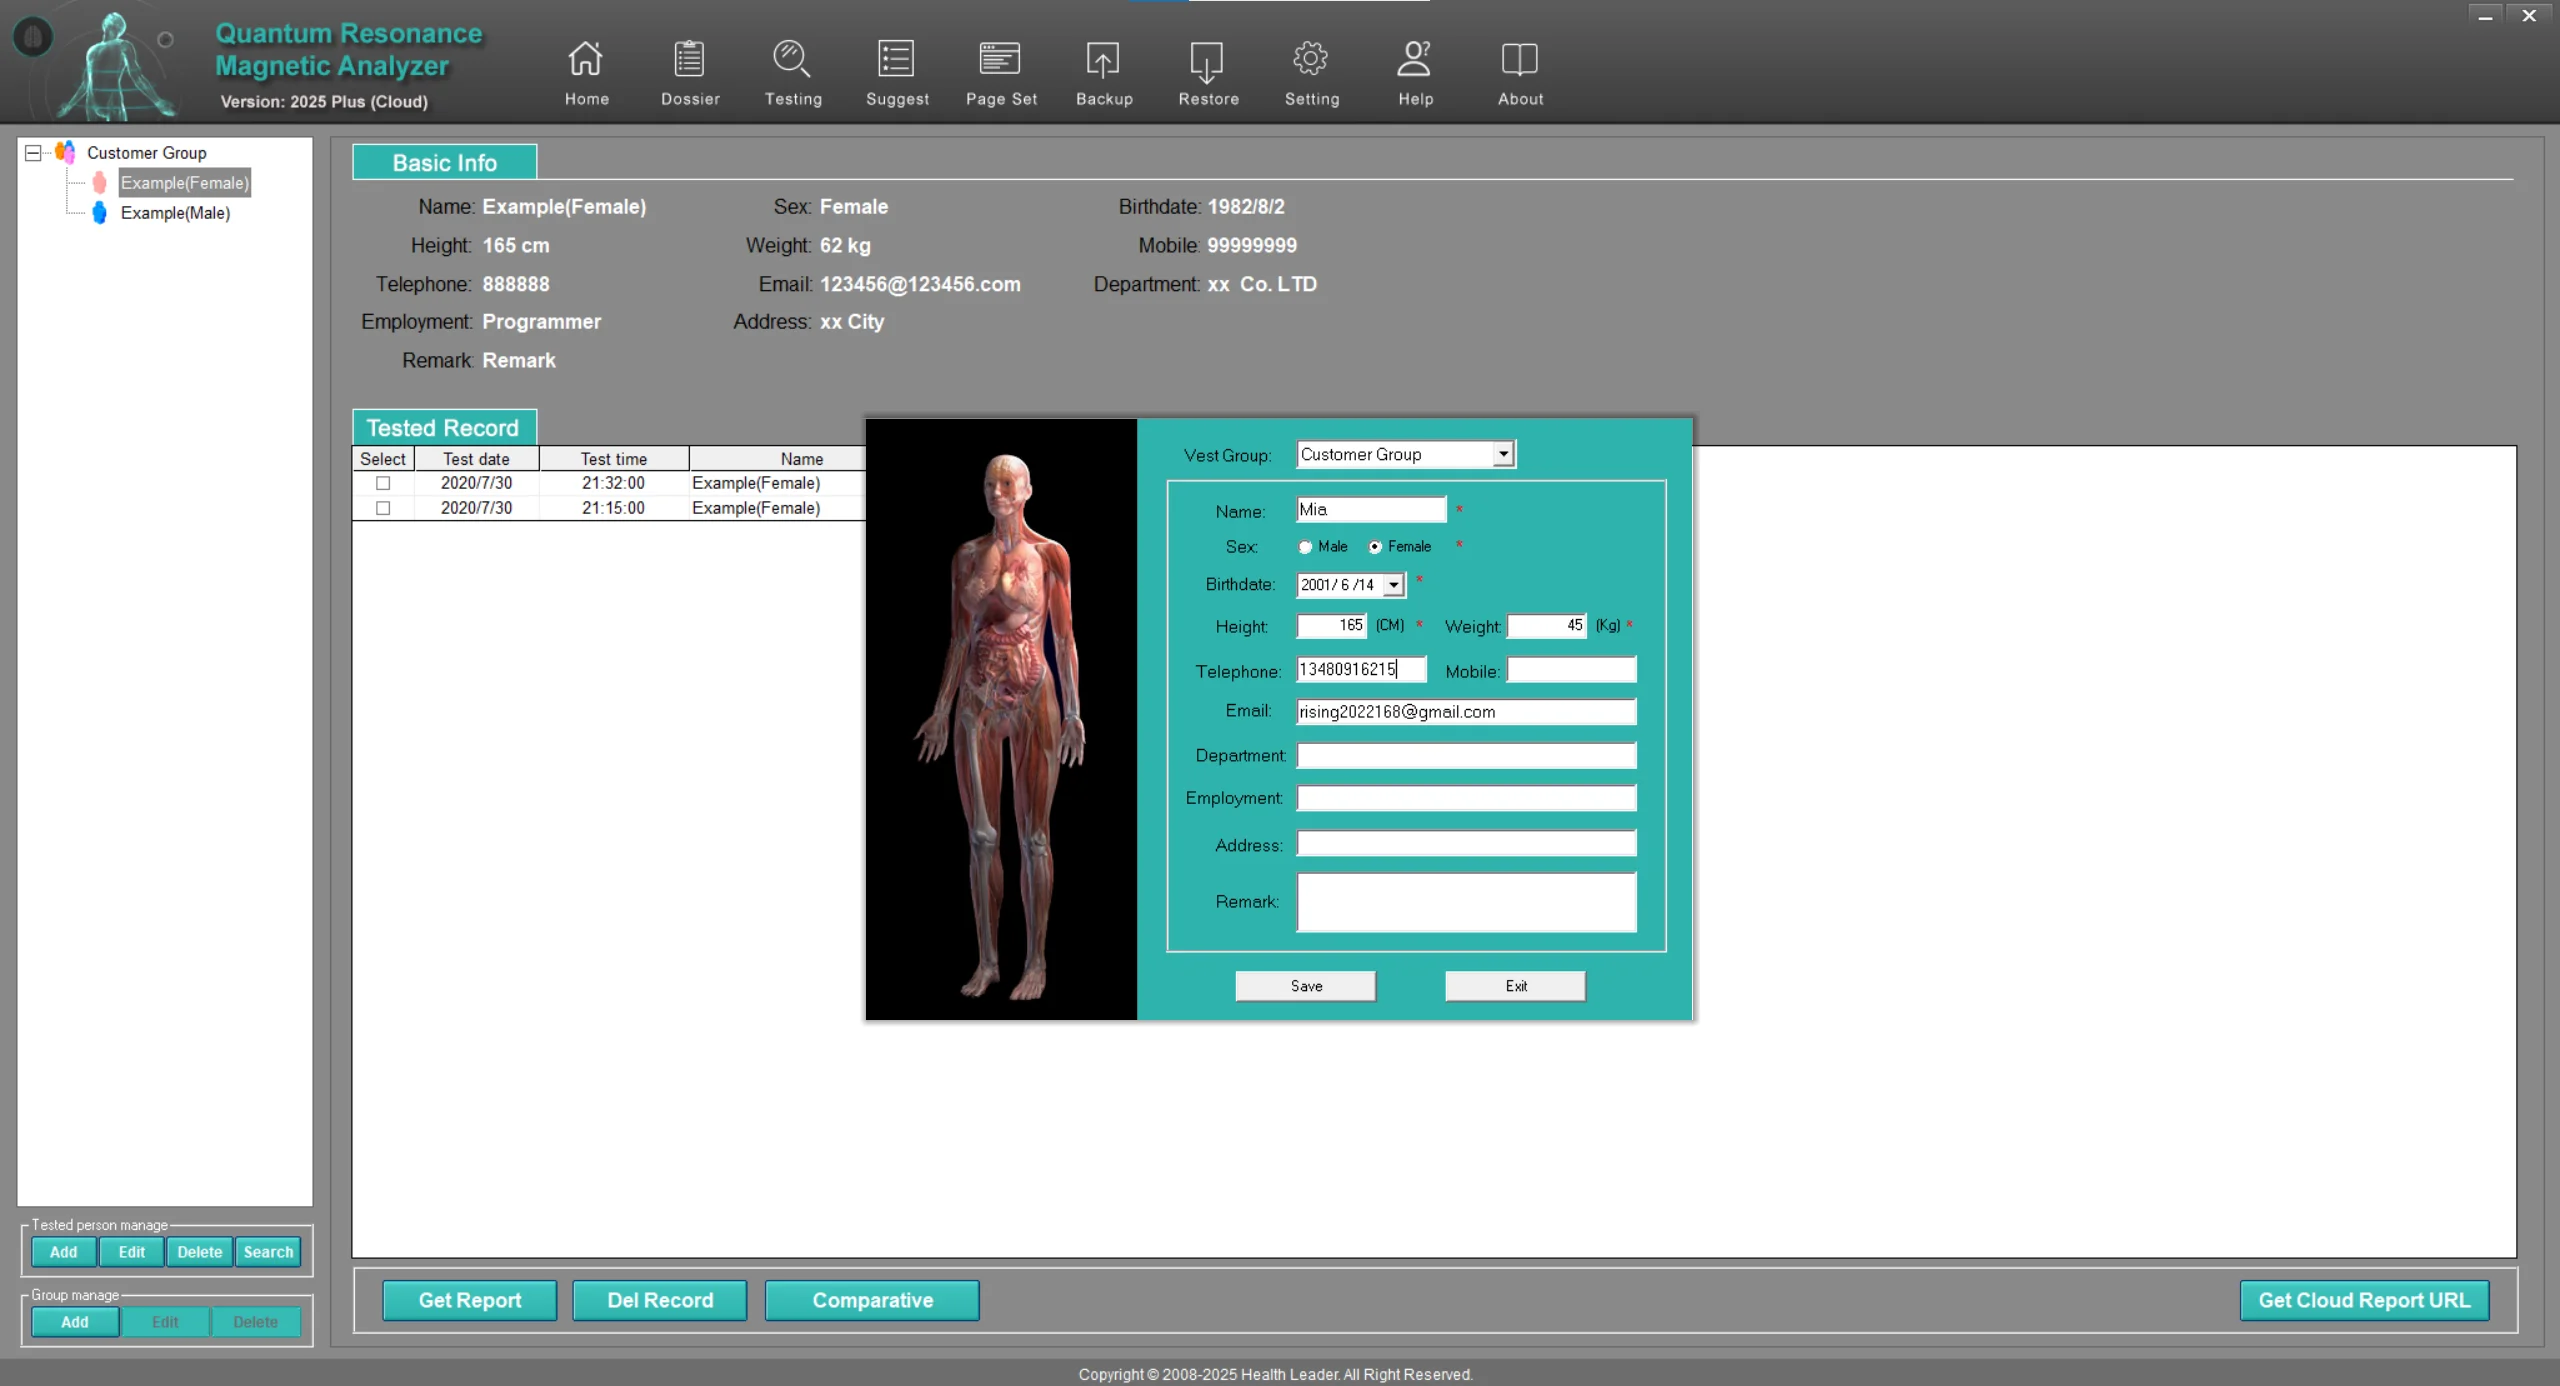2560x1386 pixels.
Task: Open the Setting gear icon
Action: point(1311,60)
